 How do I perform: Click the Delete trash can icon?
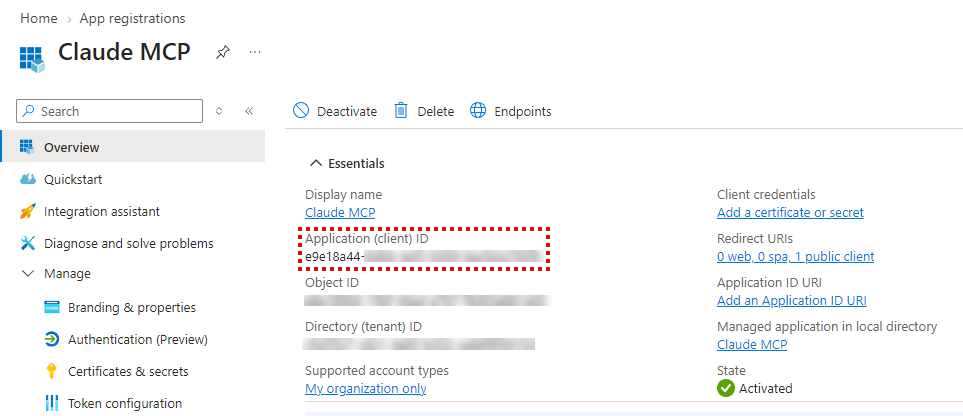tap(401, 111)
